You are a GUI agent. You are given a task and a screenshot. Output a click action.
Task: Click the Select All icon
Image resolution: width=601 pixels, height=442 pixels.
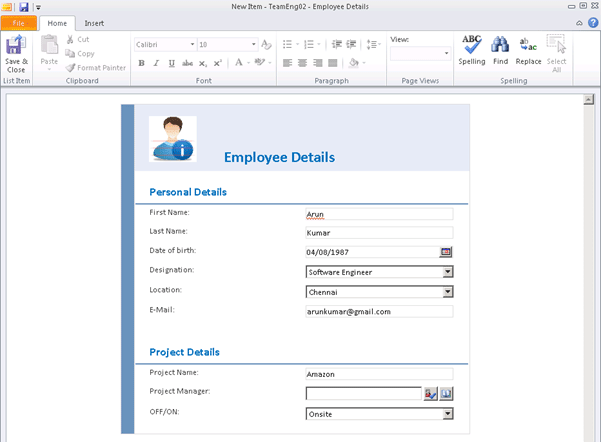(x=556, y=44)
